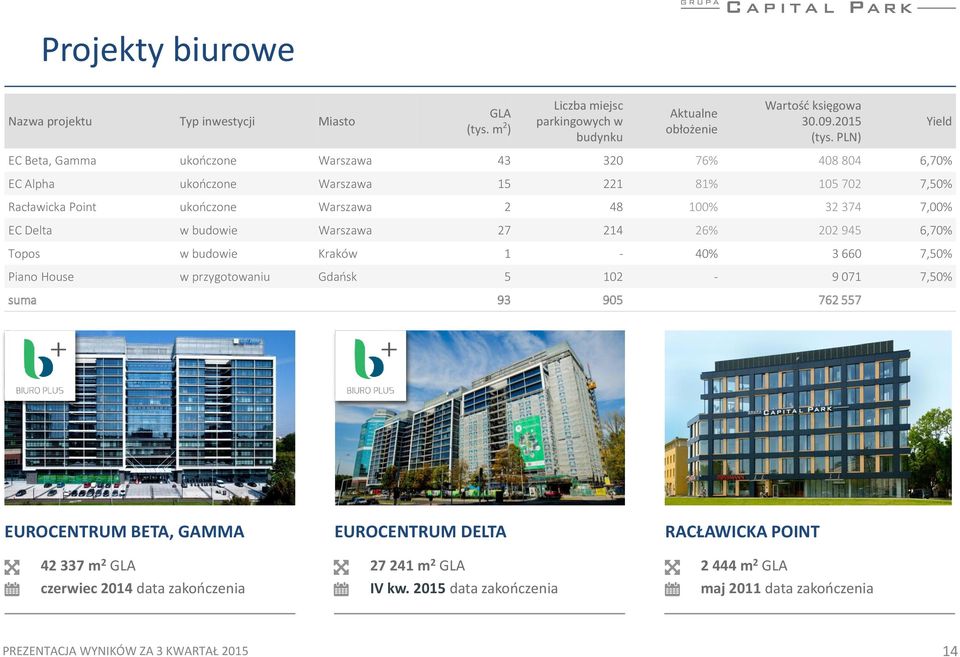Select the Projekty biurowe title

(168, 50)
